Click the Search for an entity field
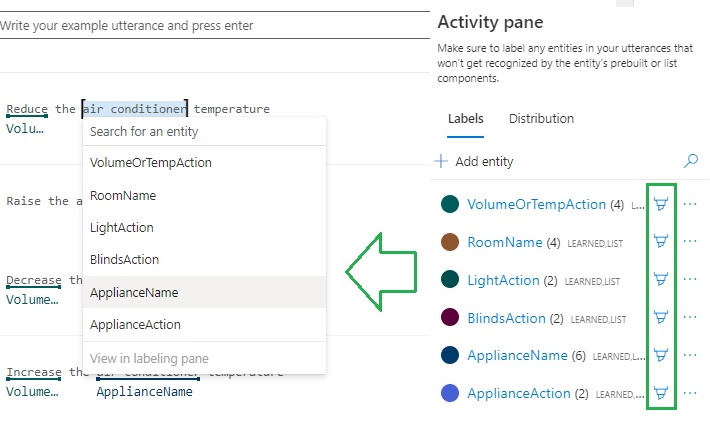This screenshot has height=427, width=710. [x=204, y=132]
